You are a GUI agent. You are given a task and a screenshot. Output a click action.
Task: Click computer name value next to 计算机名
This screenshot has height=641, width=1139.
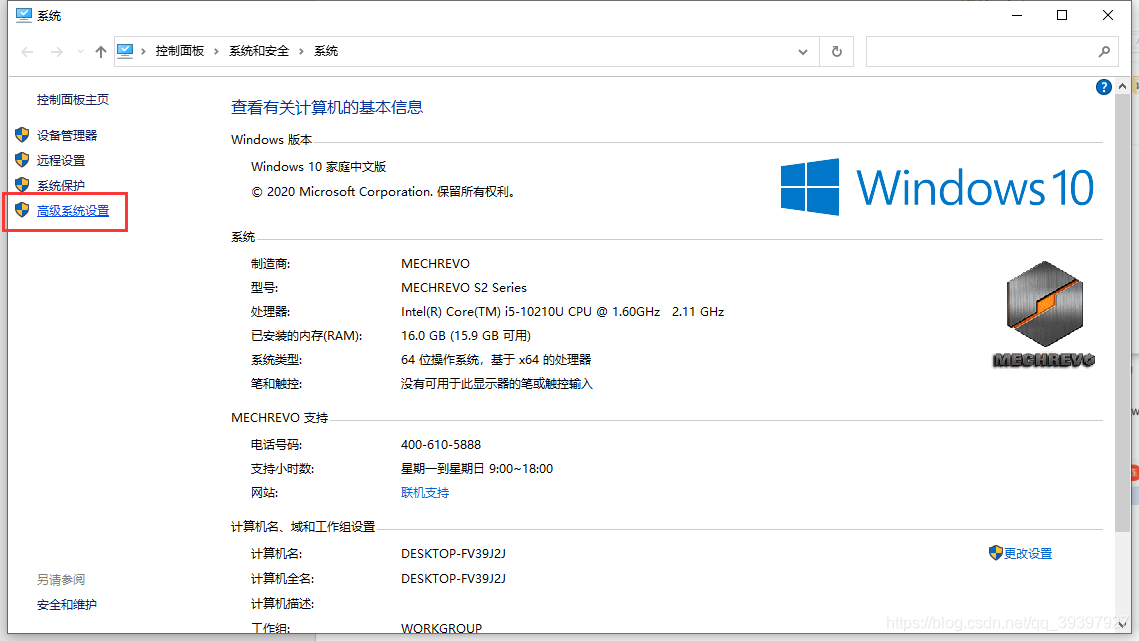pyautogui.click(x=453, y=554)
